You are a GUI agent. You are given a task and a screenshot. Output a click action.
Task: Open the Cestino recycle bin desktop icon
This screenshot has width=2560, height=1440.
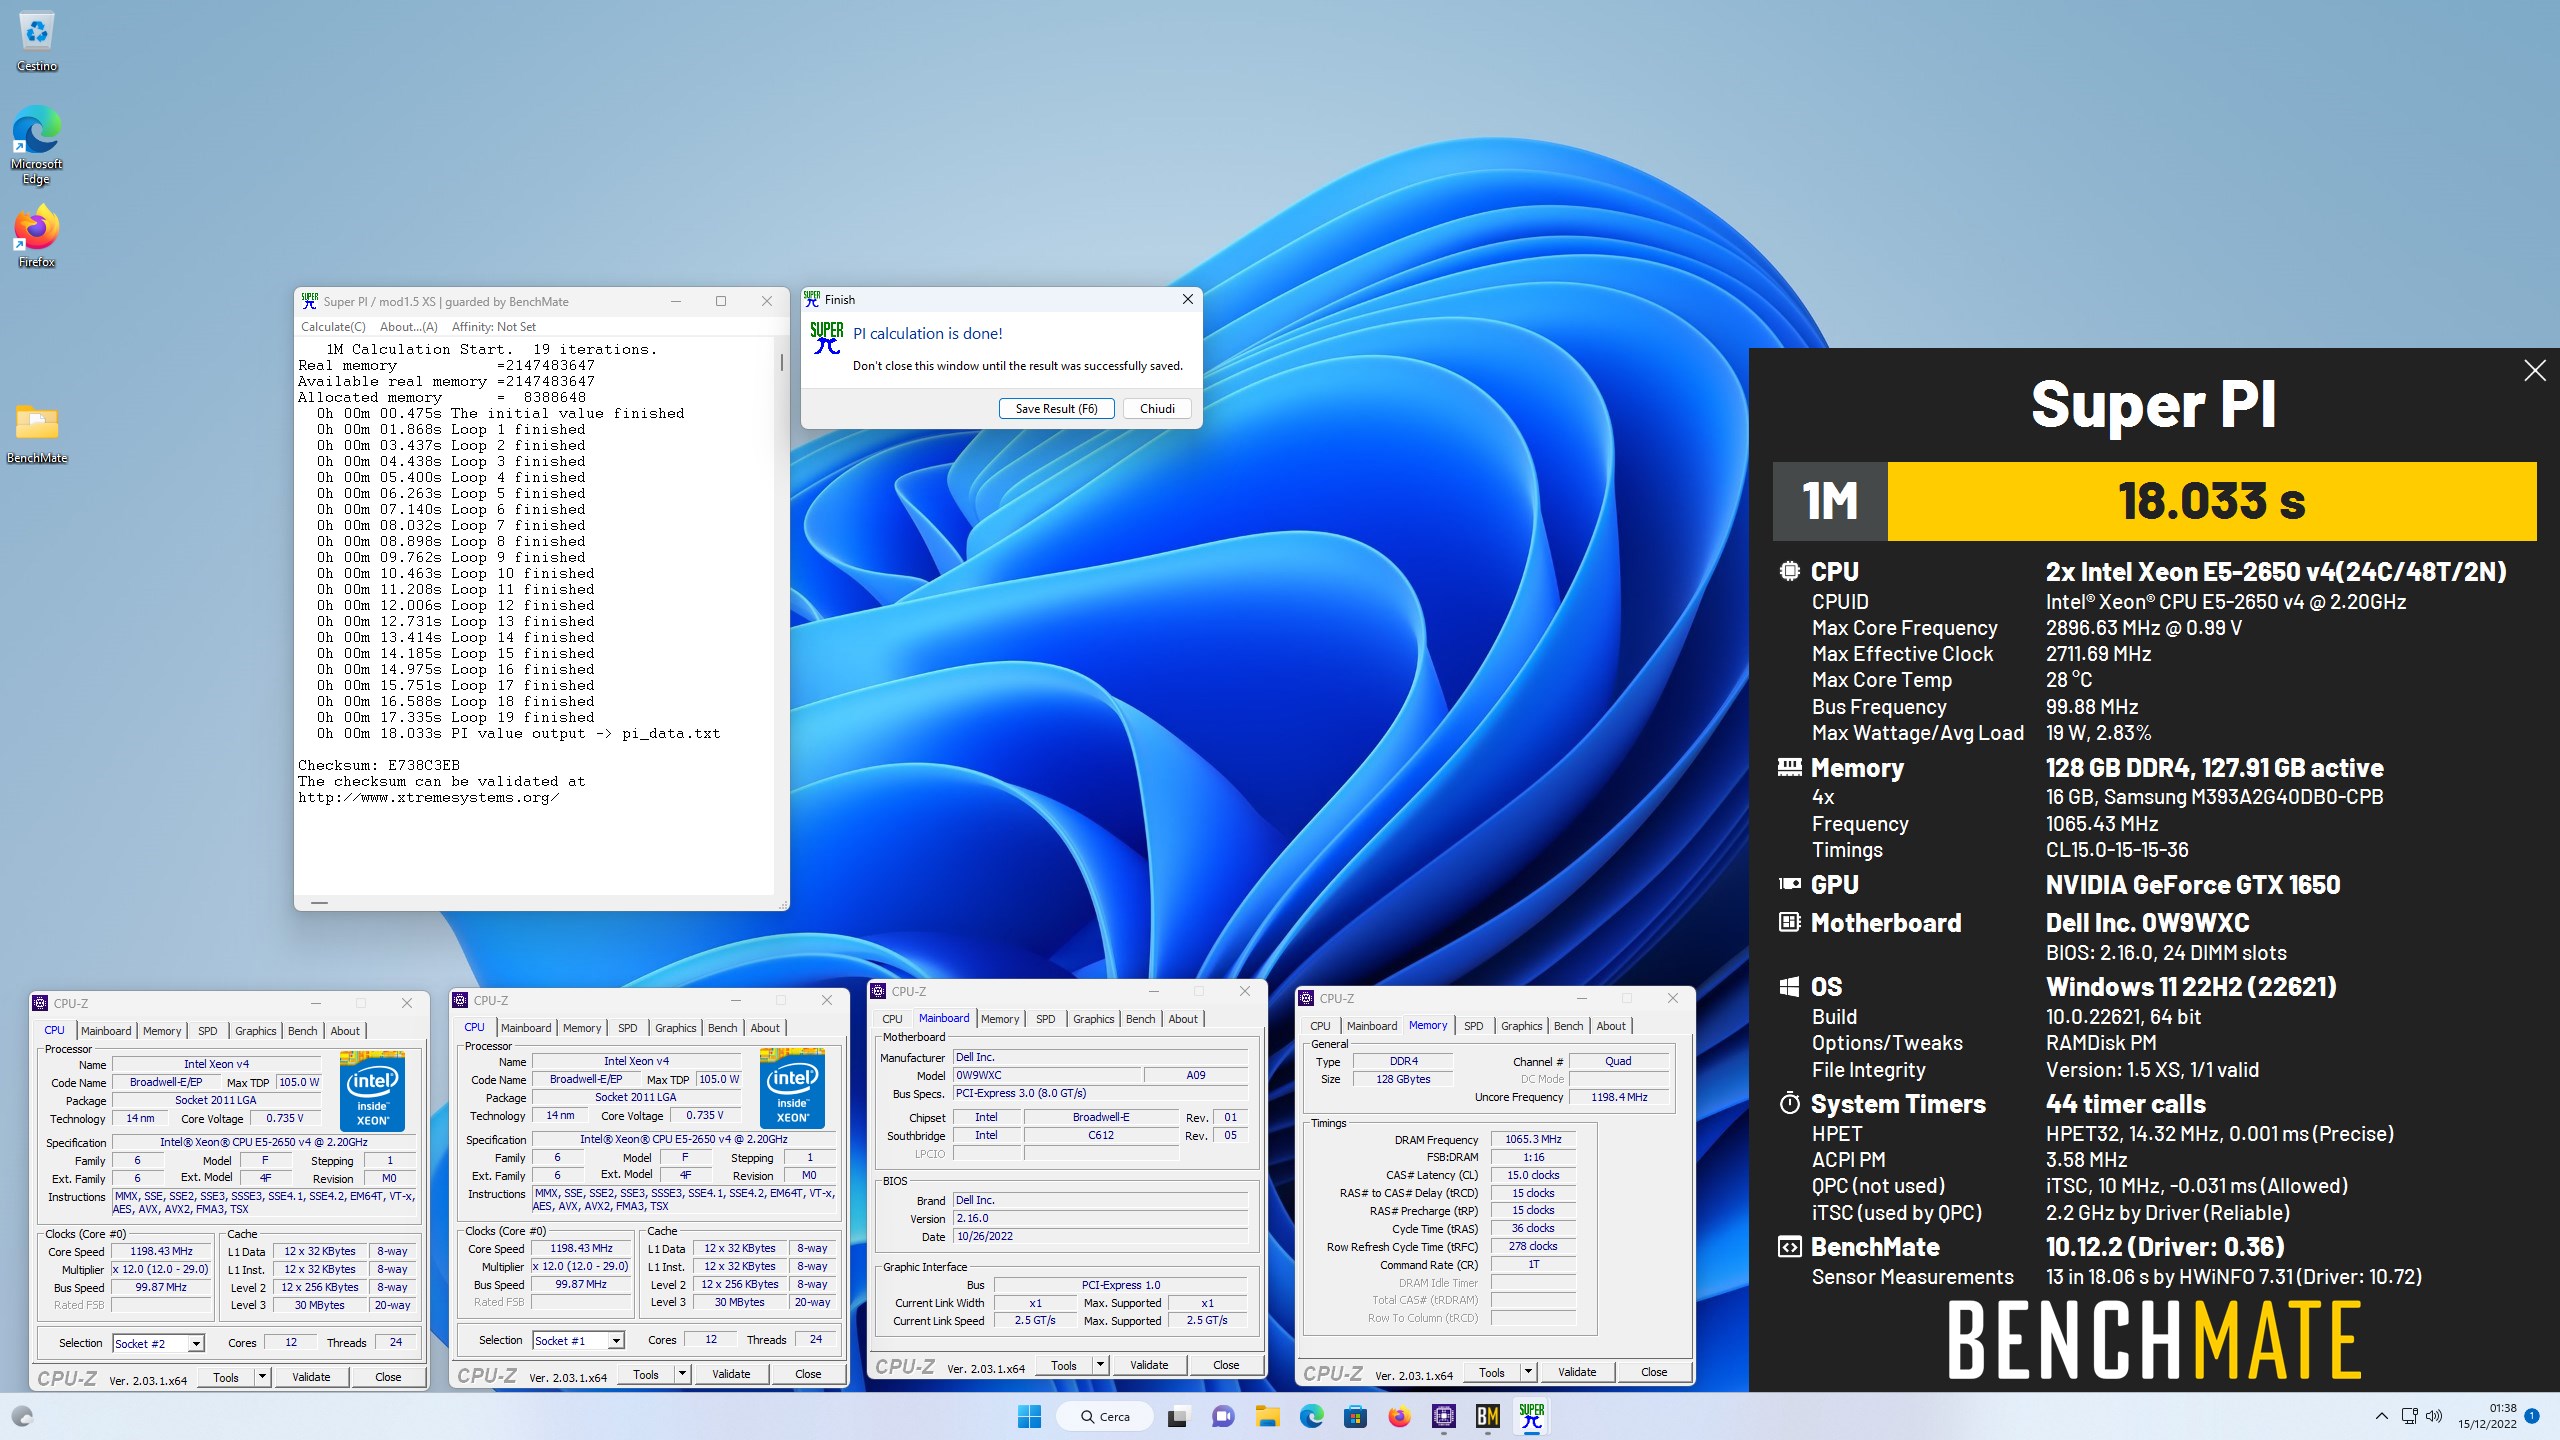coord(37,40)
